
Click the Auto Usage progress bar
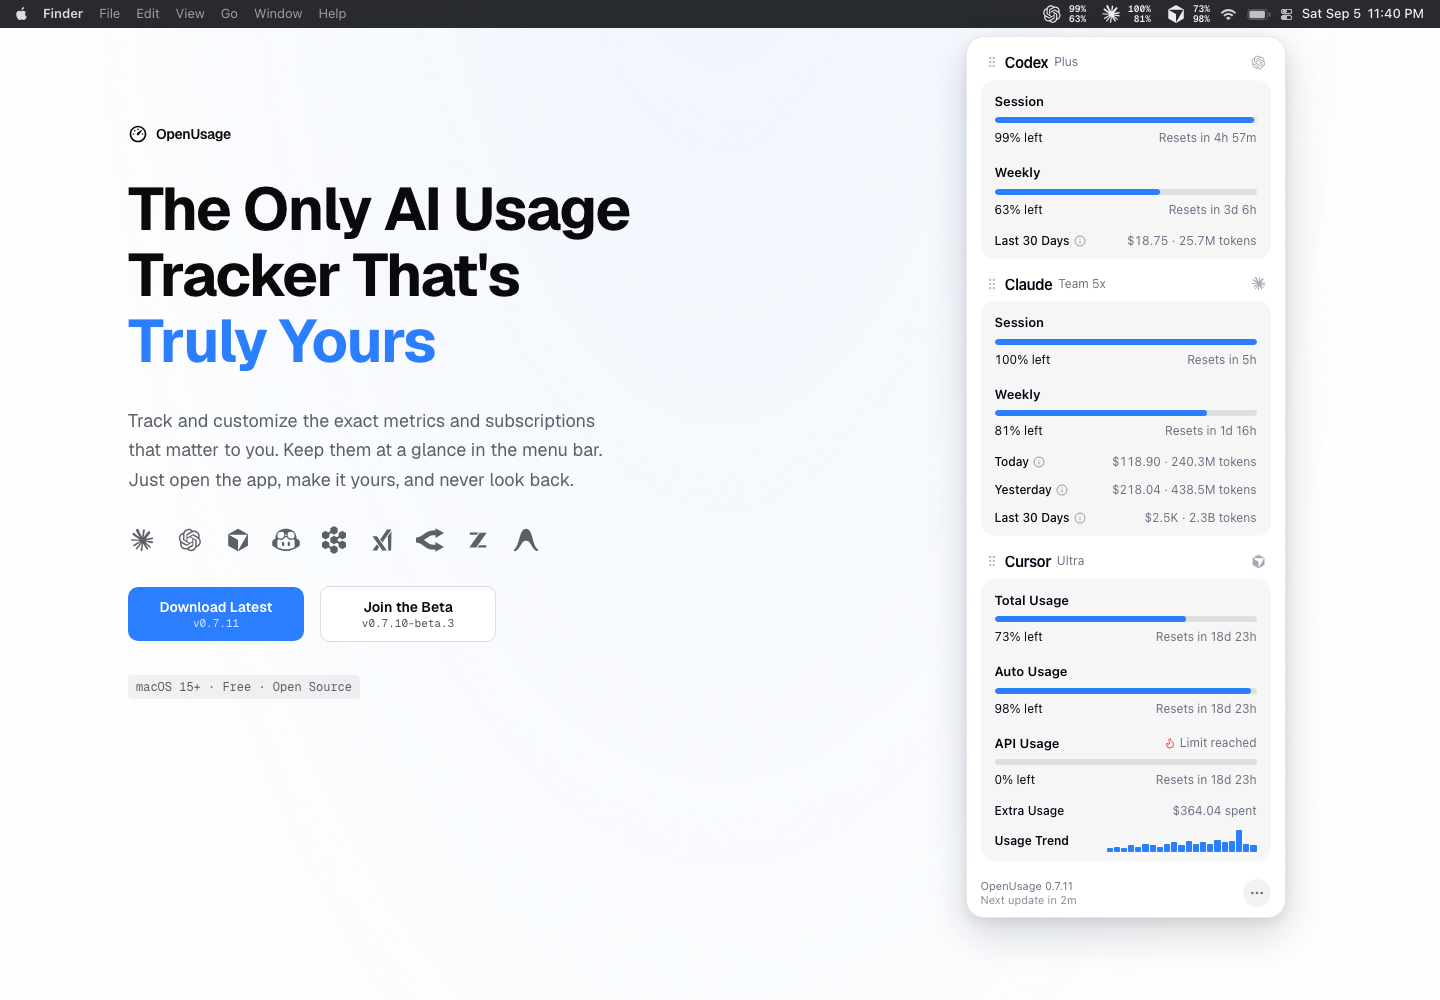[1126, 691]
